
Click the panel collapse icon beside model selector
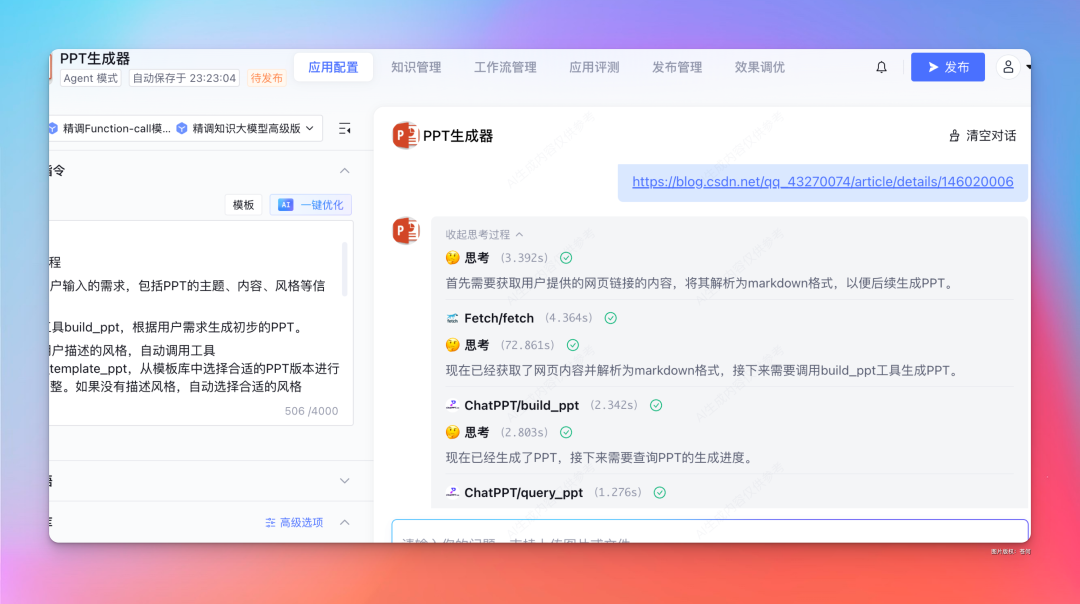344,129
